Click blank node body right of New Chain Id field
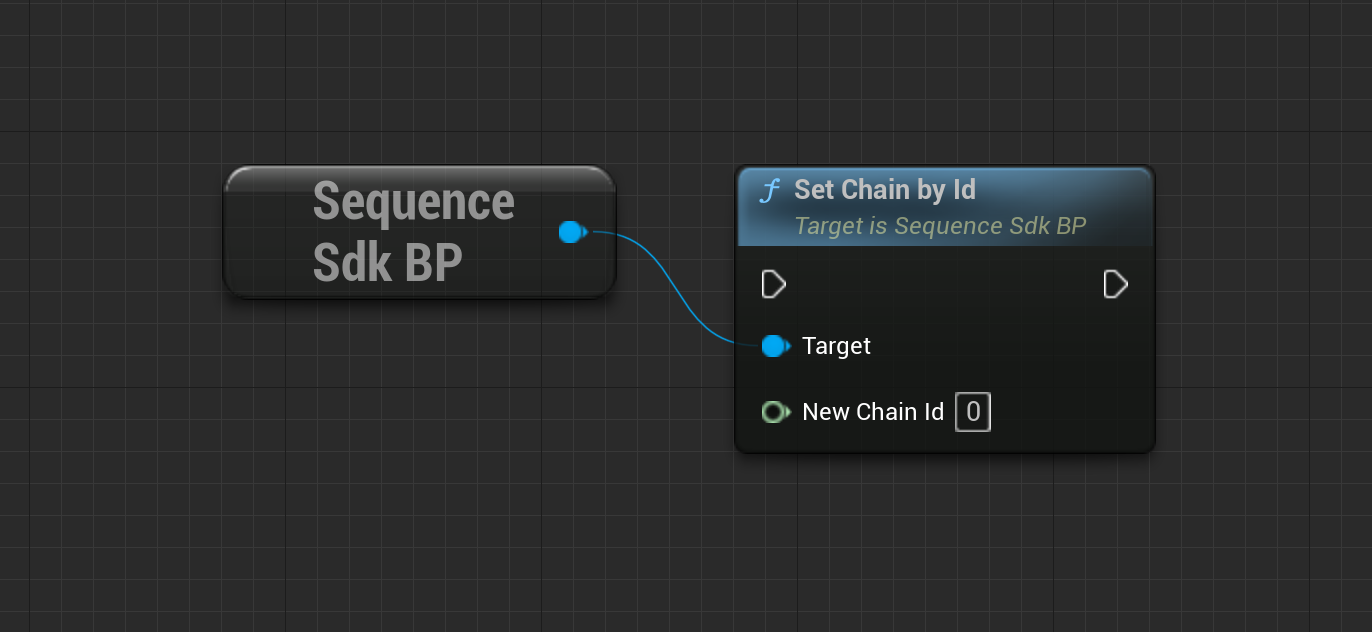 pyautogui.click(x=1070, y=412)
